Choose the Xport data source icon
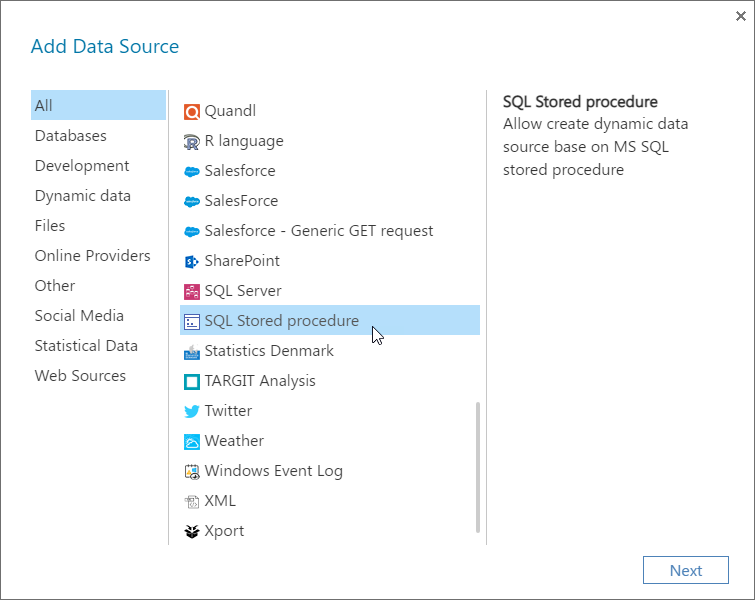This screenshot has height=600, width=755. (x=192, y=532)
